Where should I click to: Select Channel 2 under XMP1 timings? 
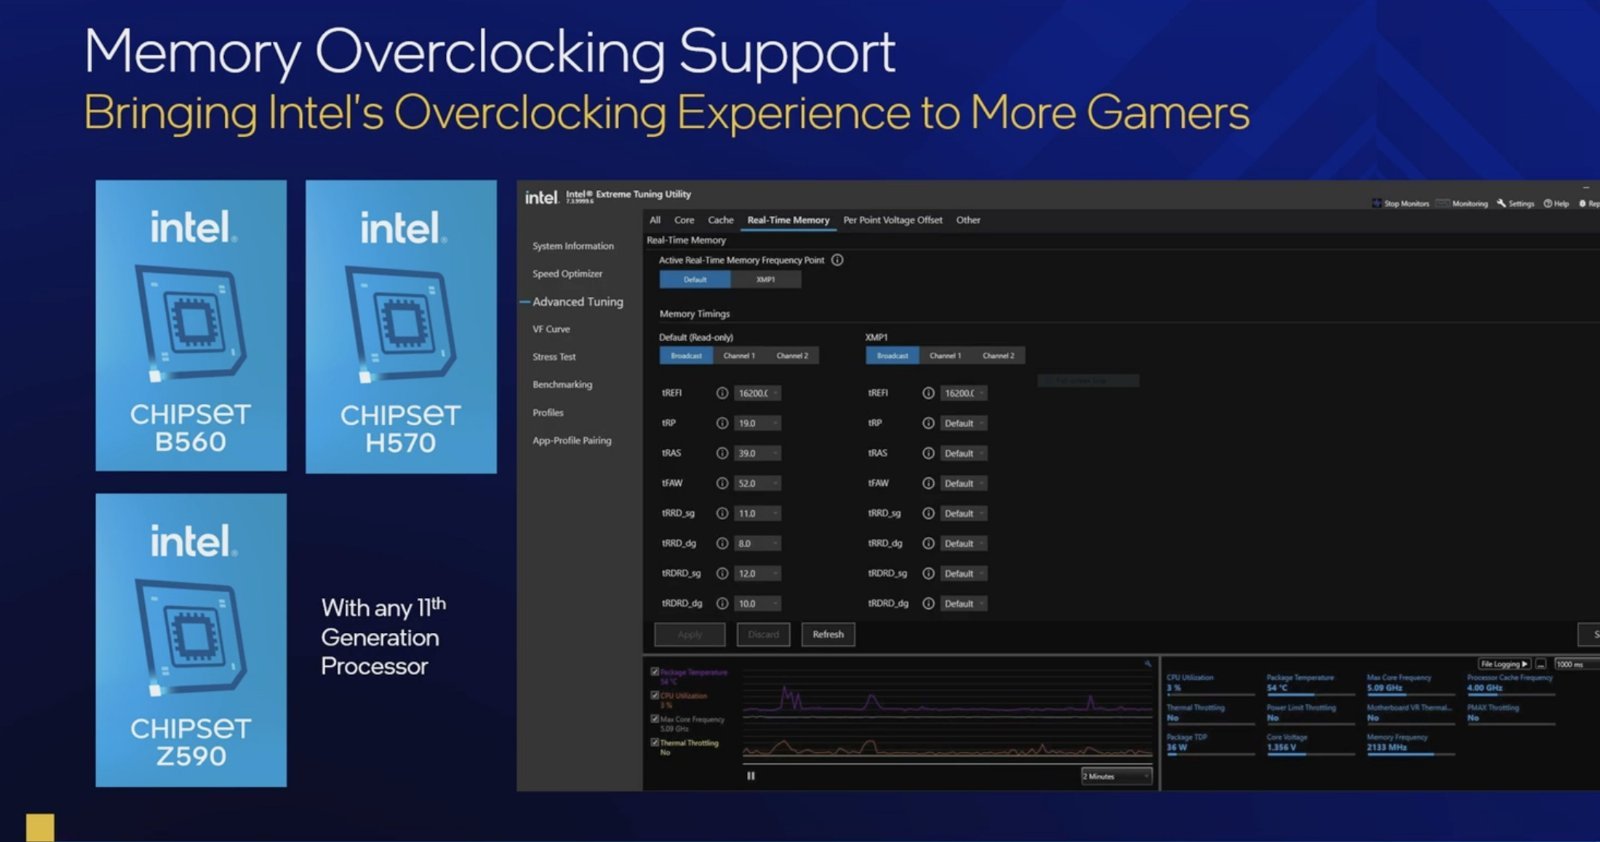998,356
